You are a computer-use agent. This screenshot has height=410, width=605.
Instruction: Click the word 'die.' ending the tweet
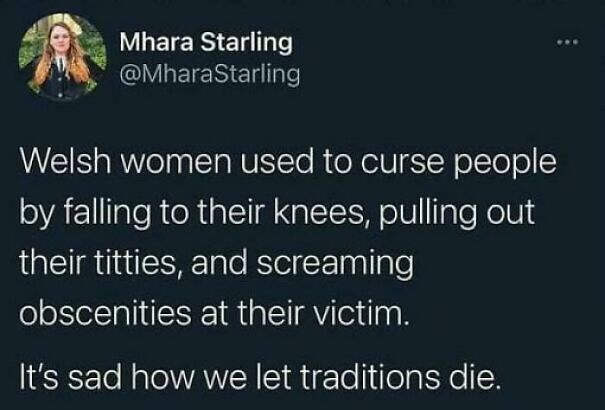tap(473, 376)
